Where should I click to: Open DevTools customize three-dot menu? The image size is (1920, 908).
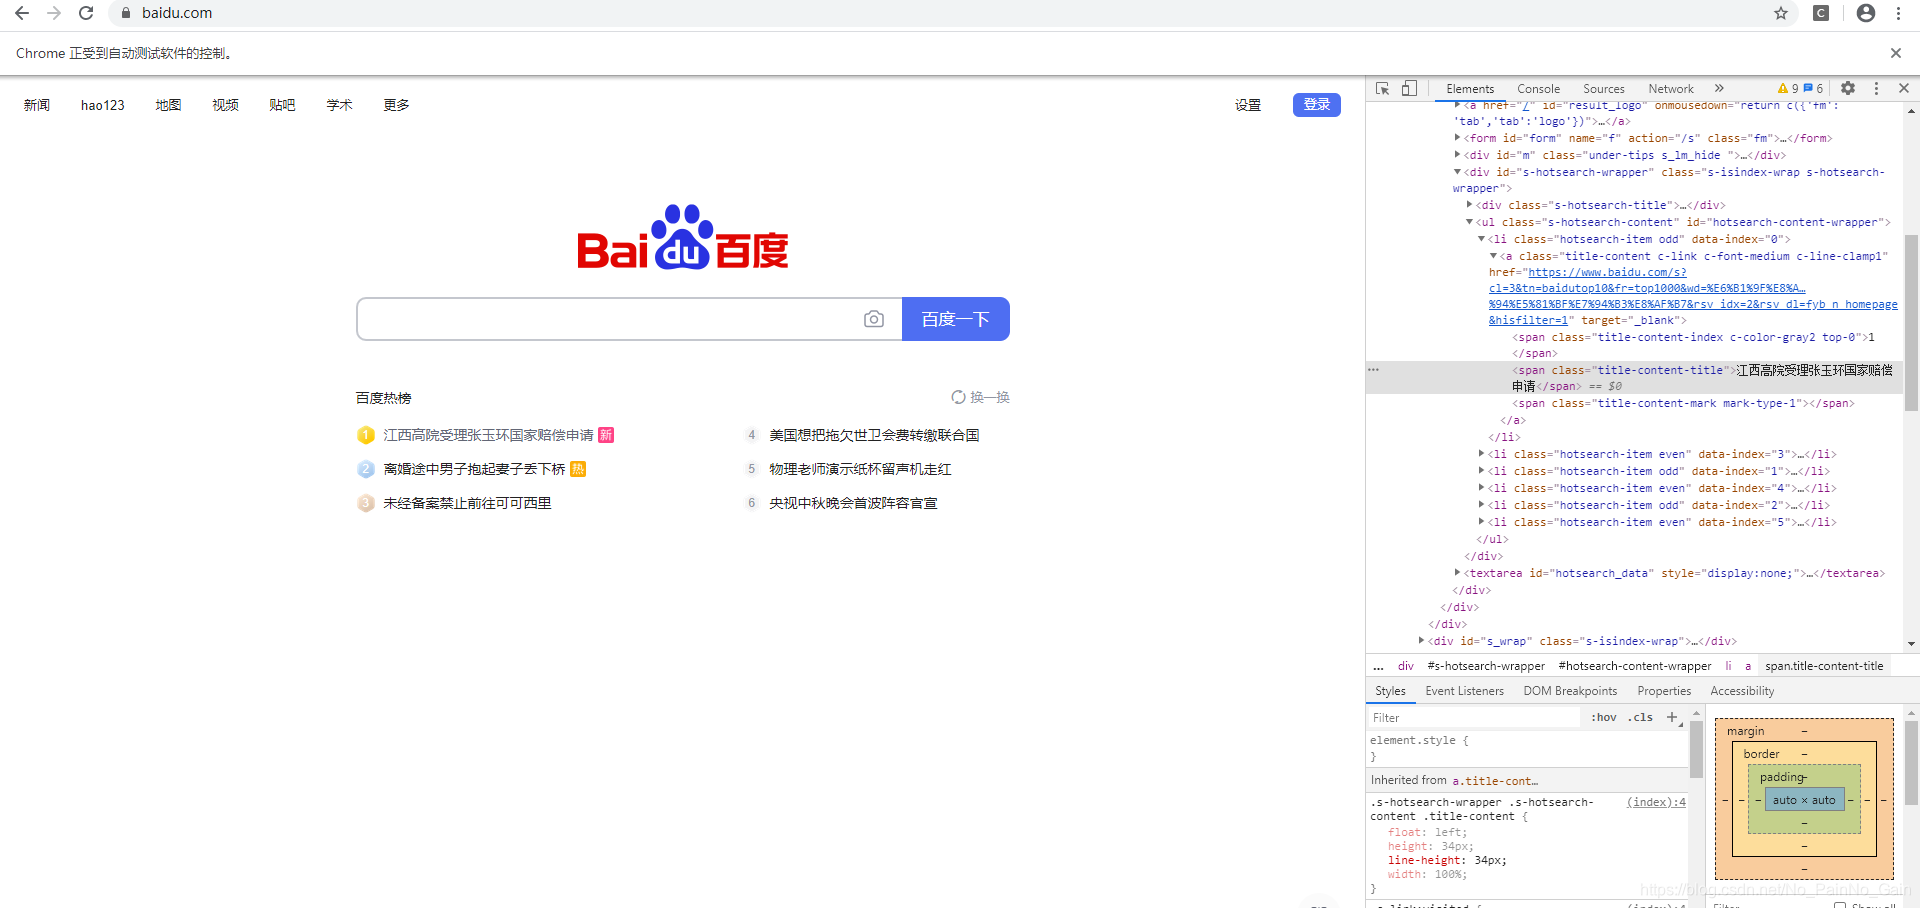1876,88
